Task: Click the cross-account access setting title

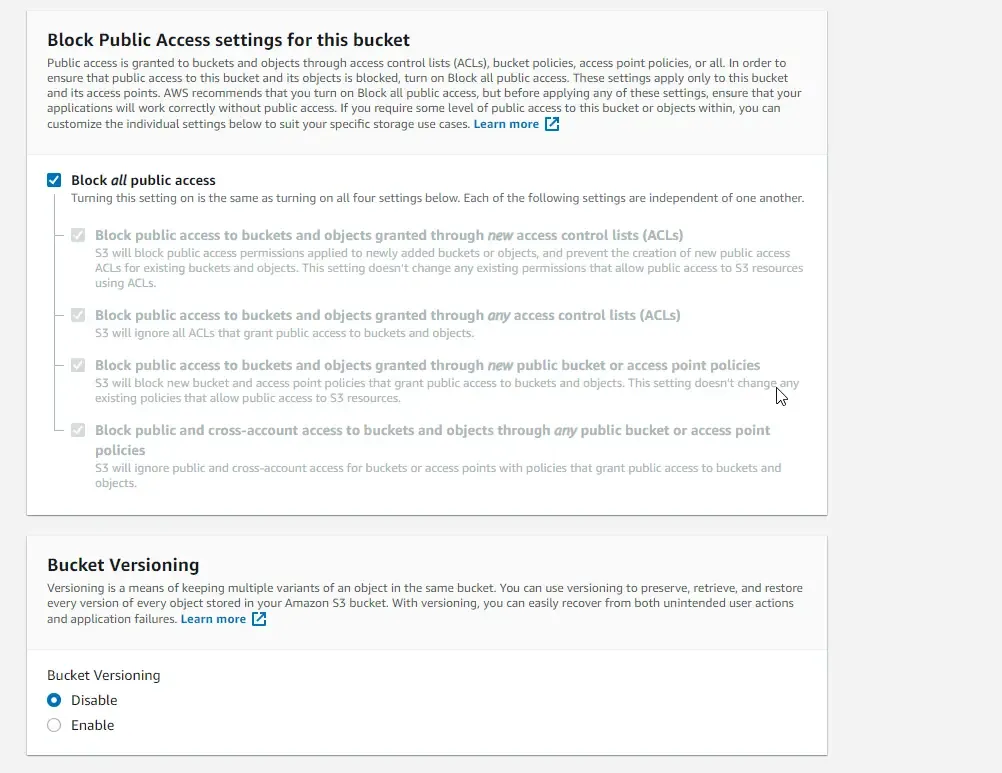Action: pyautogui.click(x=430, y=430)
